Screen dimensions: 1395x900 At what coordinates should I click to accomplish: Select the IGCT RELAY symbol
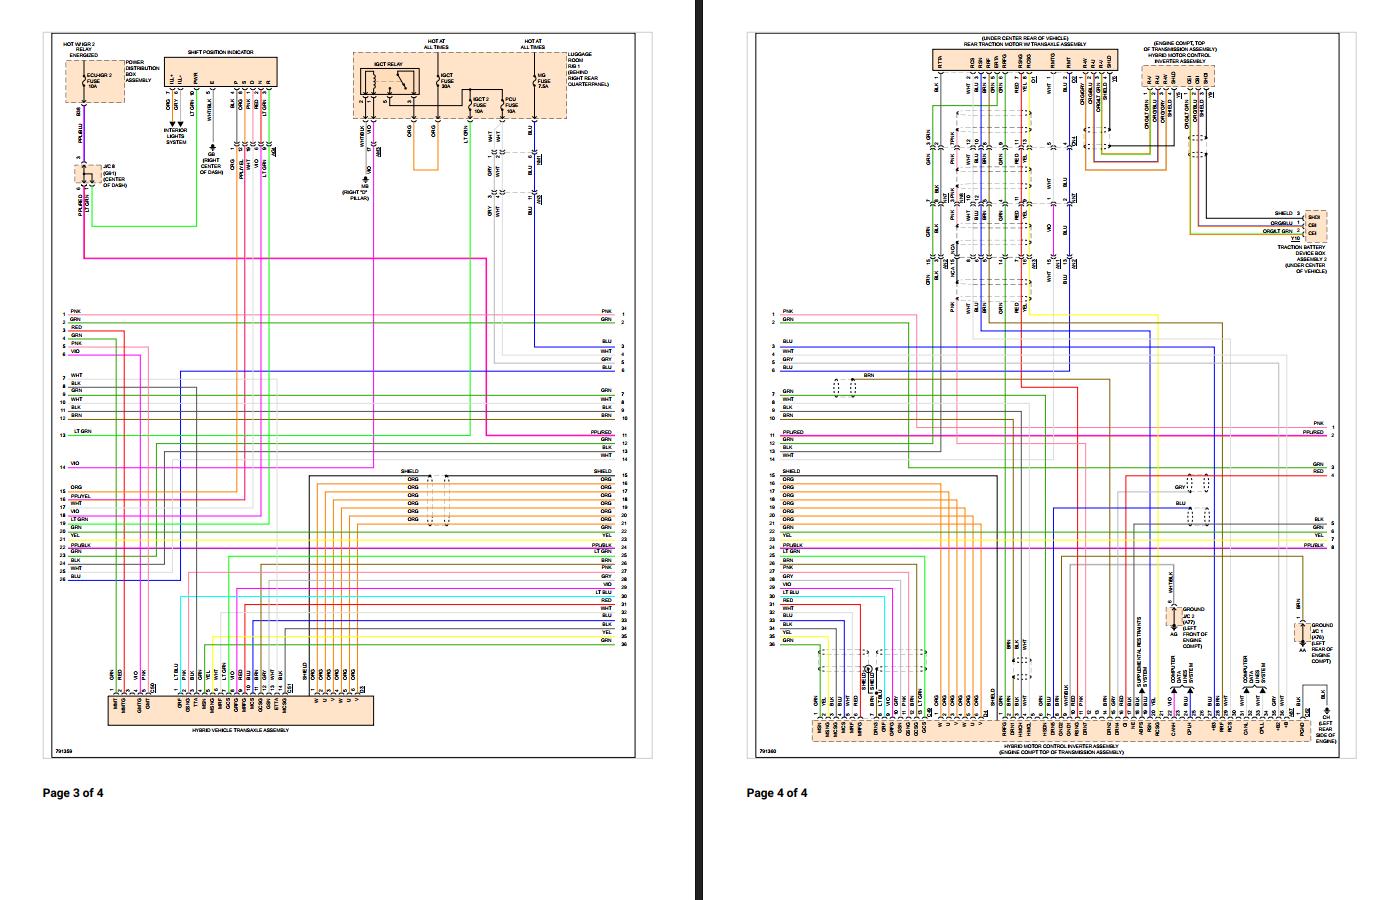click(x=390, y=82)
